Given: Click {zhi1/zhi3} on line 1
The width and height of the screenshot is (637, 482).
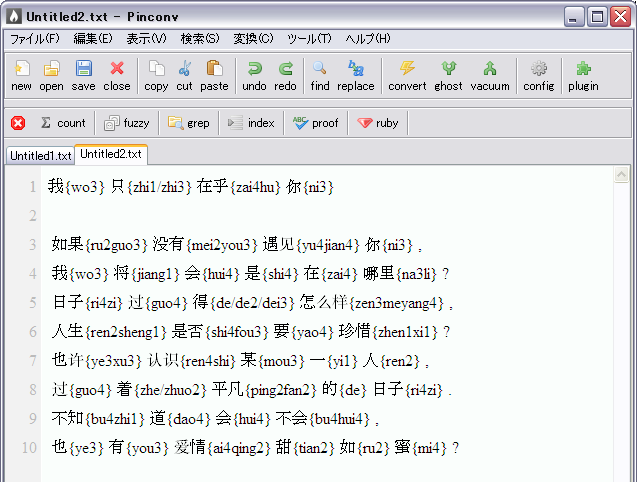Looking at the screenshot, I should tap(159, 187).
